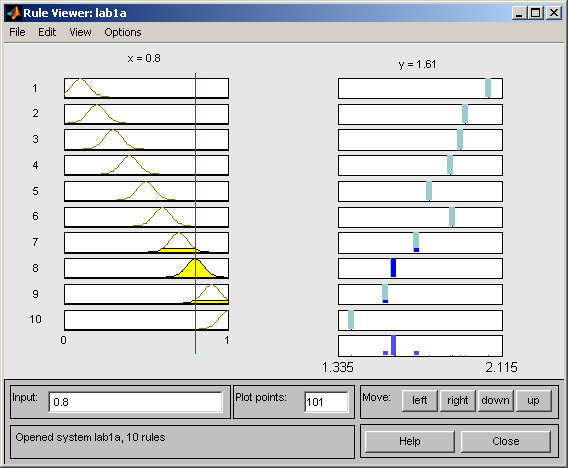This screenshot has width=568, height=468.
Task: Click rule 7 input membership plot
Action: 146,243
